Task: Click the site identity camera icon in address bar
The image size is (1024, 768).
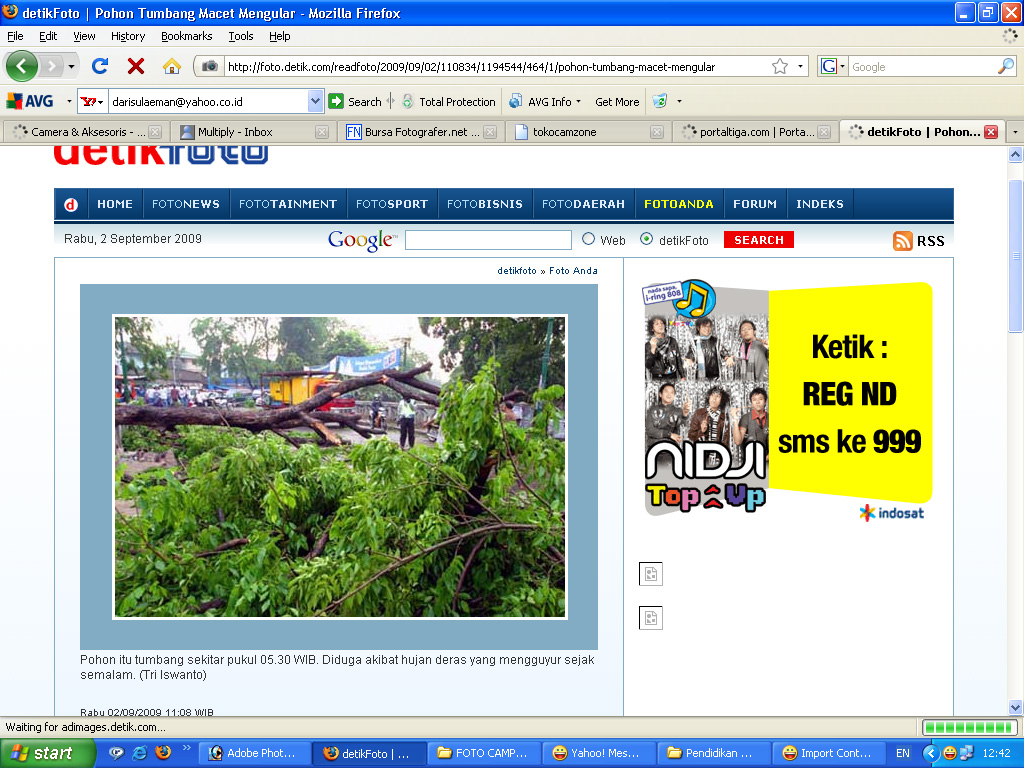Action: [x=210, y=67]
